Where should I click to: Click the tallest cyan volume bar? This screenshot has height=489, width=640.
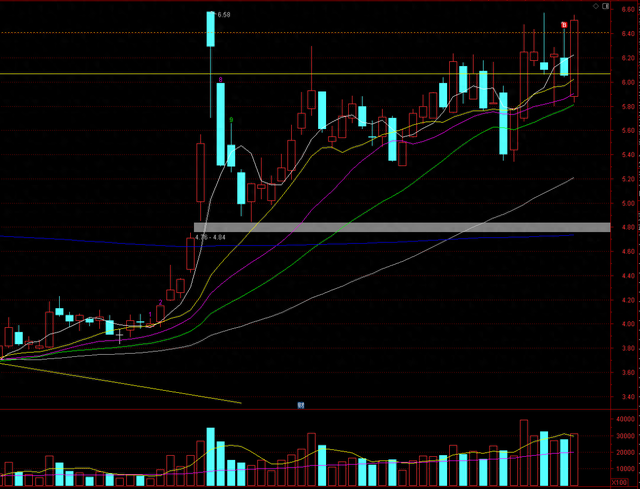click(x=211, y=456)
